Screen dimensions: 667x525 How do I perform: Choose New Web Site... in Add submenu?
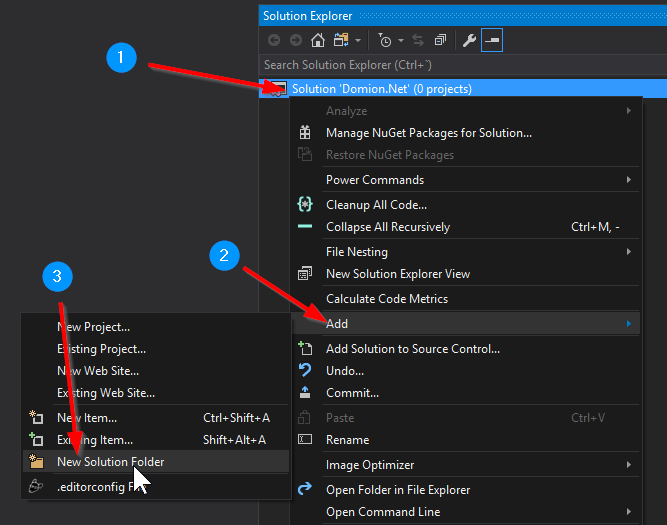tap(156, 371)
